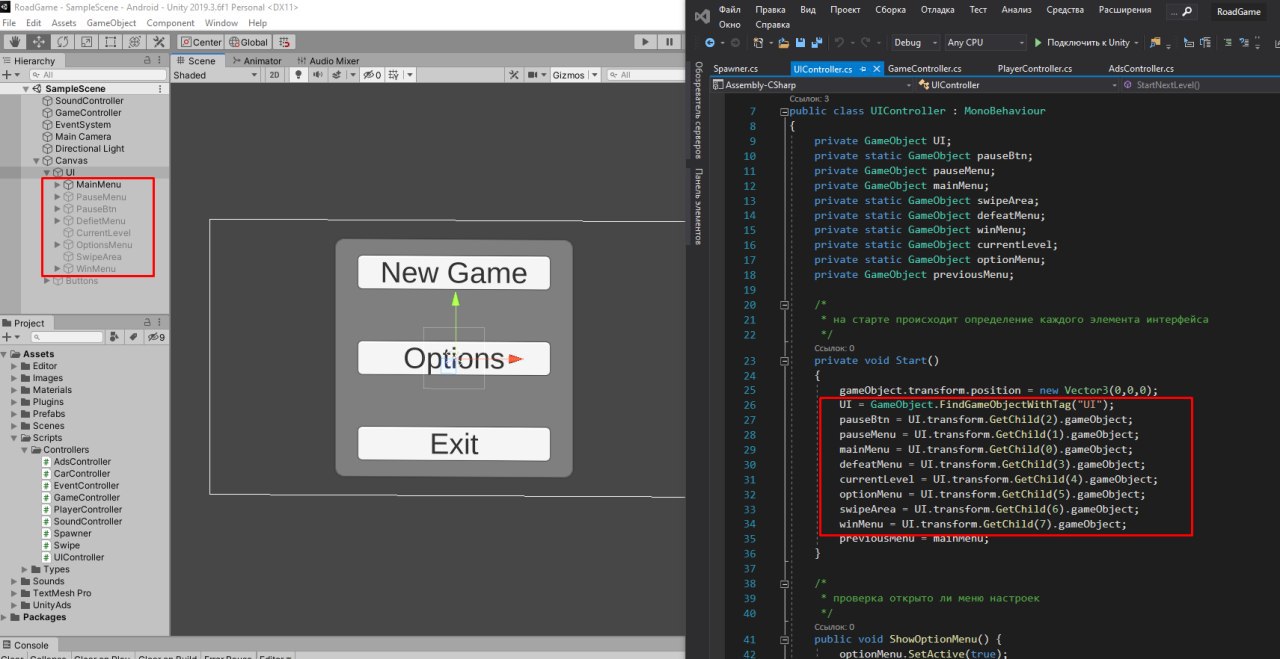Select the Rect tool in Unity toolbar
This screenshot has height=659, width=1280.
[111, 42]
